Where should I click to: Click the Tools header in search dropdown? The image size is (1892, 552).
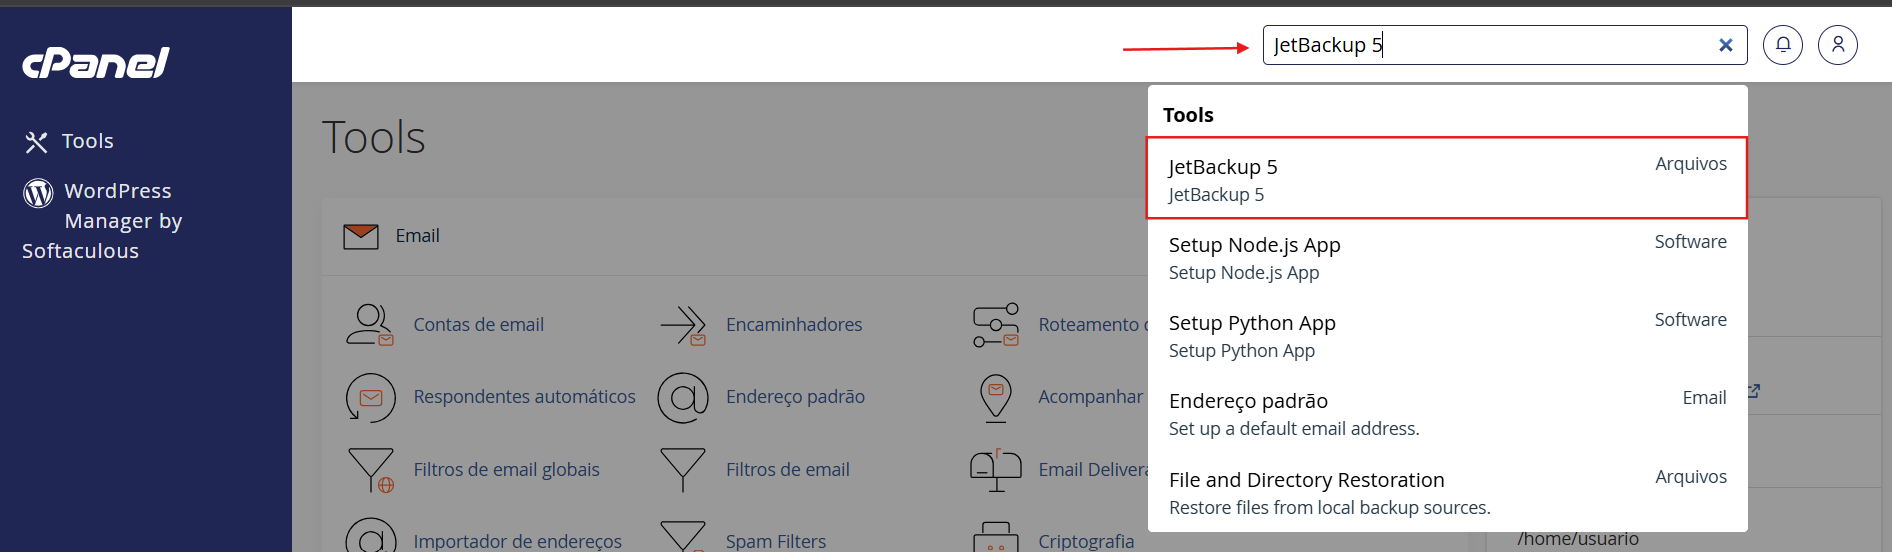click(1188, 115)
